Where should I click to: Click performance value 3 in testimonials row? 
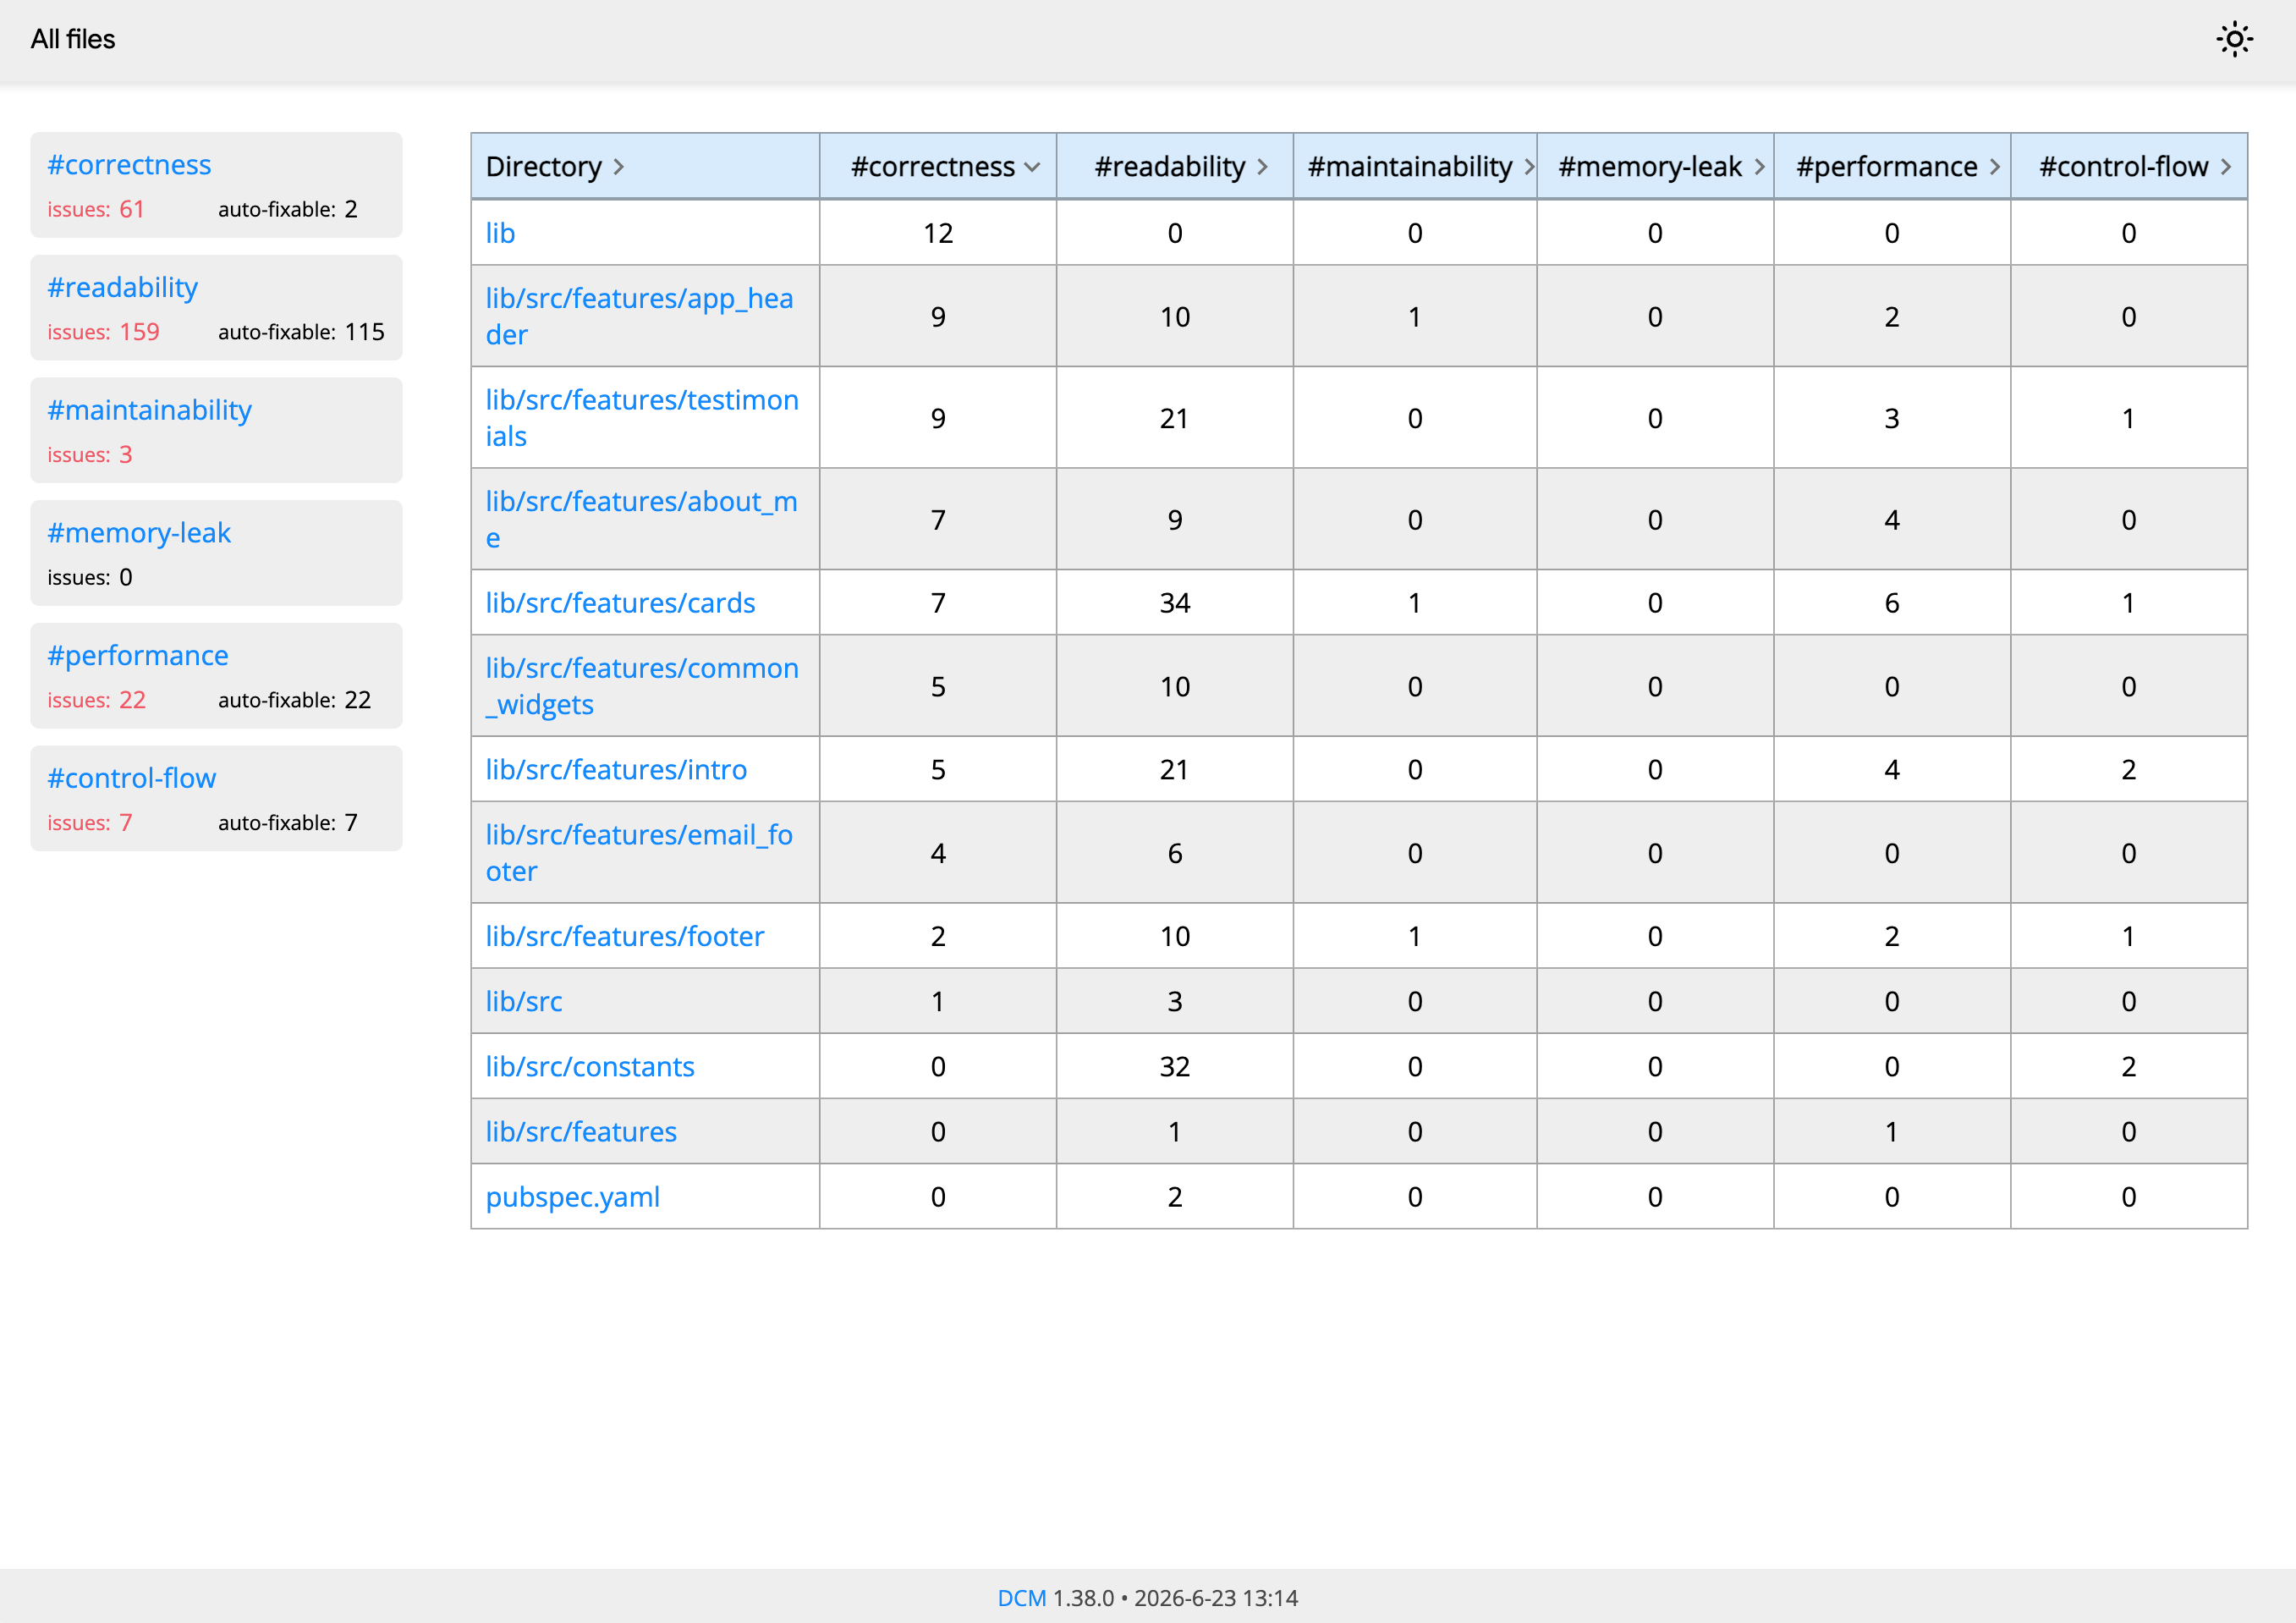click(x=1892, y=418)
